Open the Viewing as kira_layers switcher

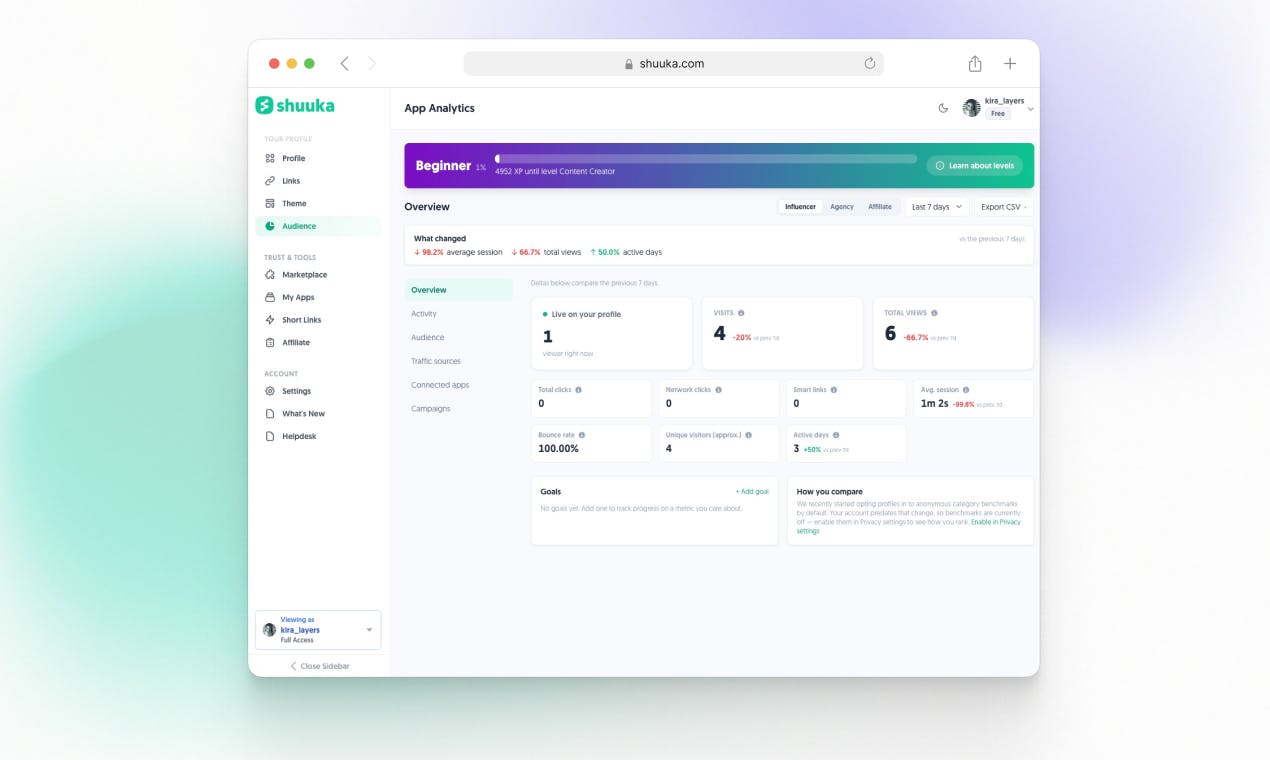point(318,630)
